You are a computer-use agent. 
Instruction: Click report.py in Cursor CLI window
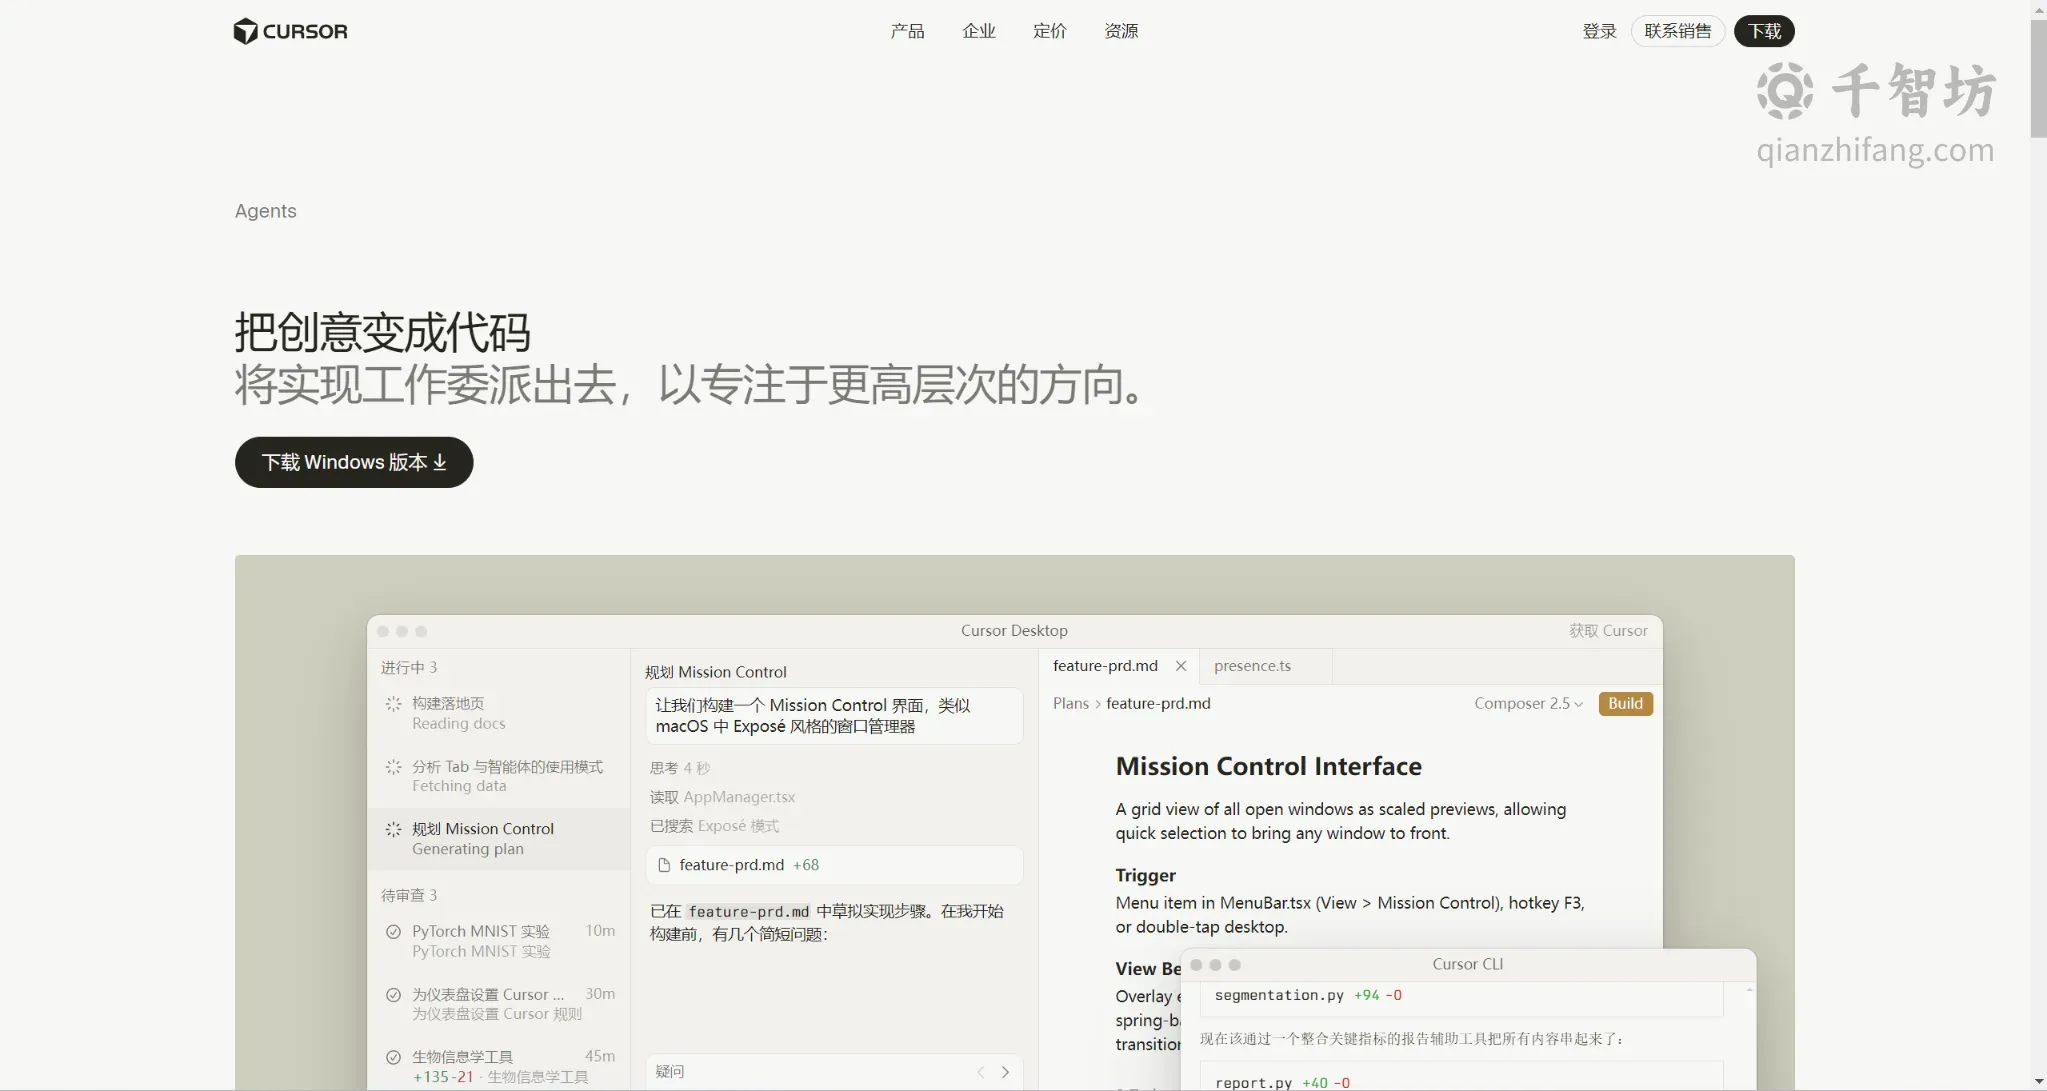tap(1253, 1083)
